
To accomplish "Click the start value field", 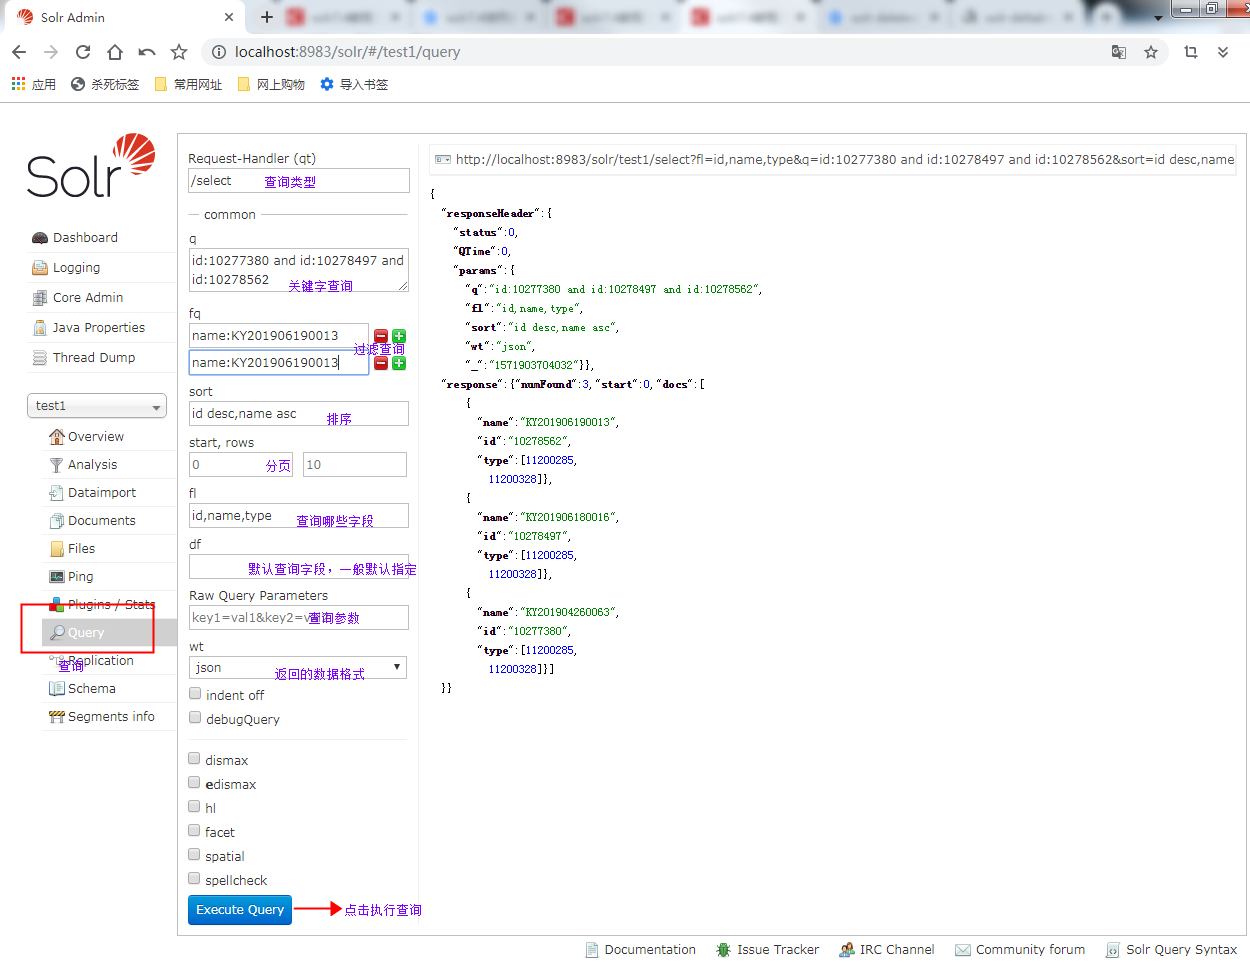I will [x=241, y=465].
